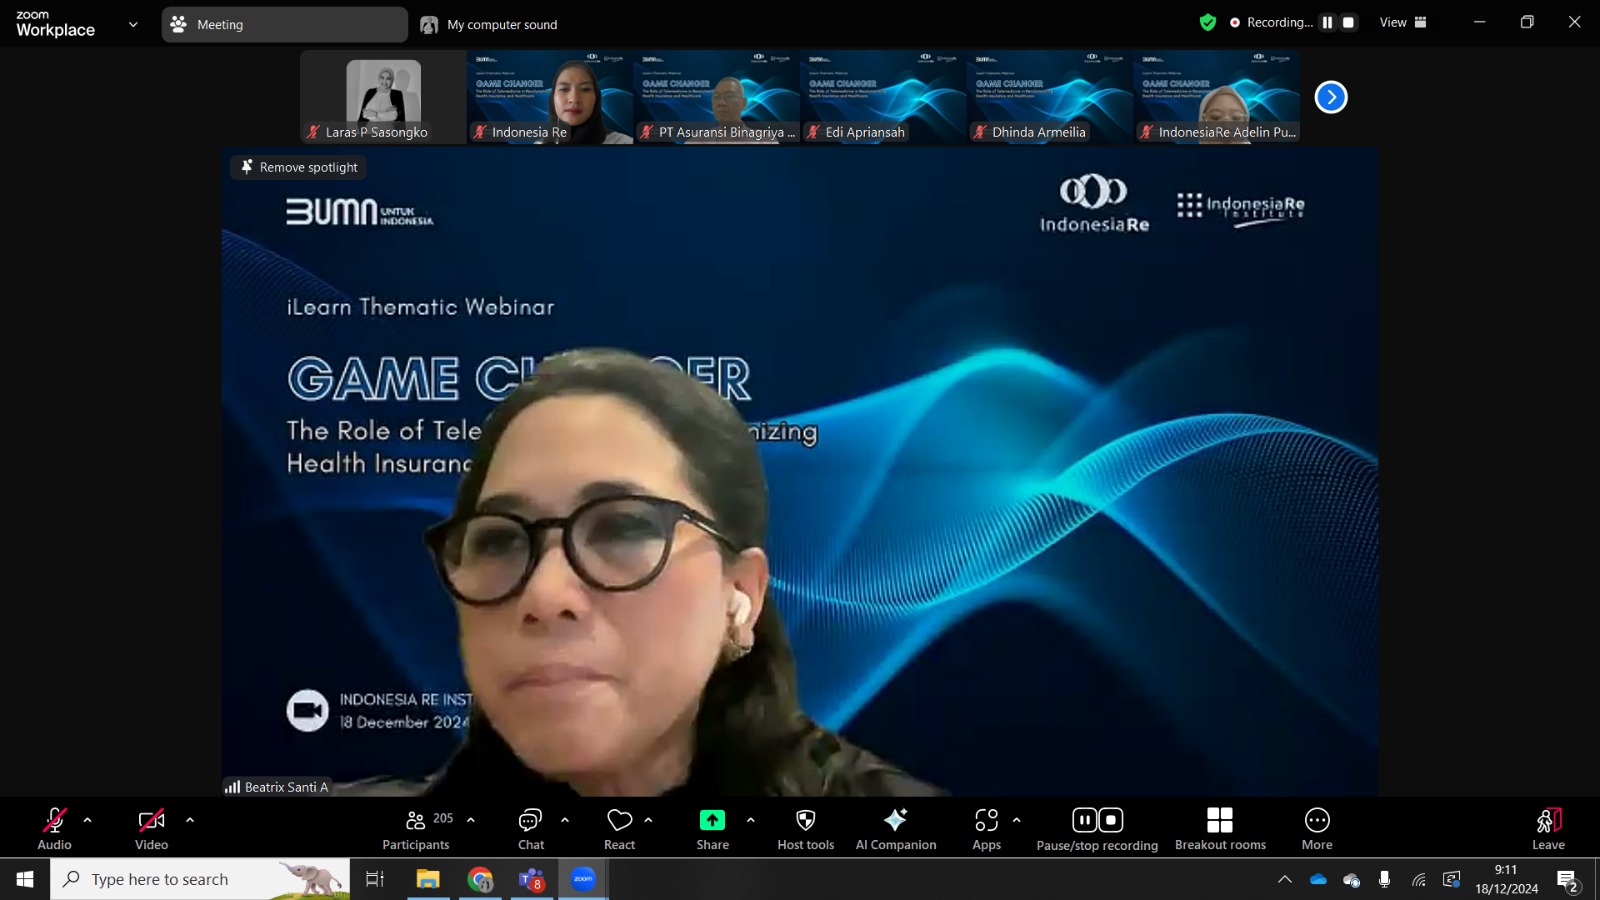Unmute using the Audio microphone icon

tap(54, 821)
